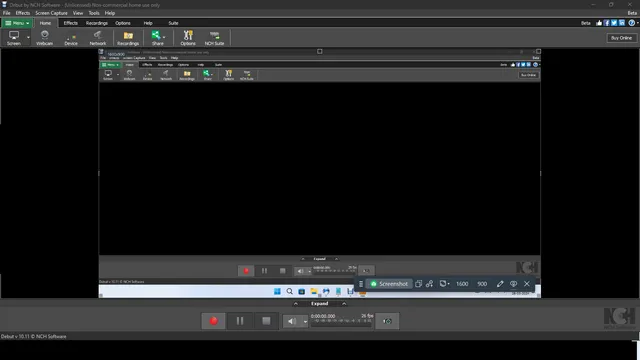Switch to the Home ribbon tab
Screen dimensions: 640x360
point(45,23)
